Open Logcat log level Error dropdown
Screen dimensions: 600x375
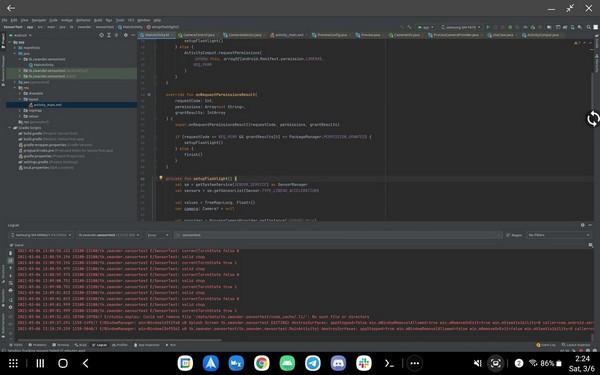tap(158, 235)
